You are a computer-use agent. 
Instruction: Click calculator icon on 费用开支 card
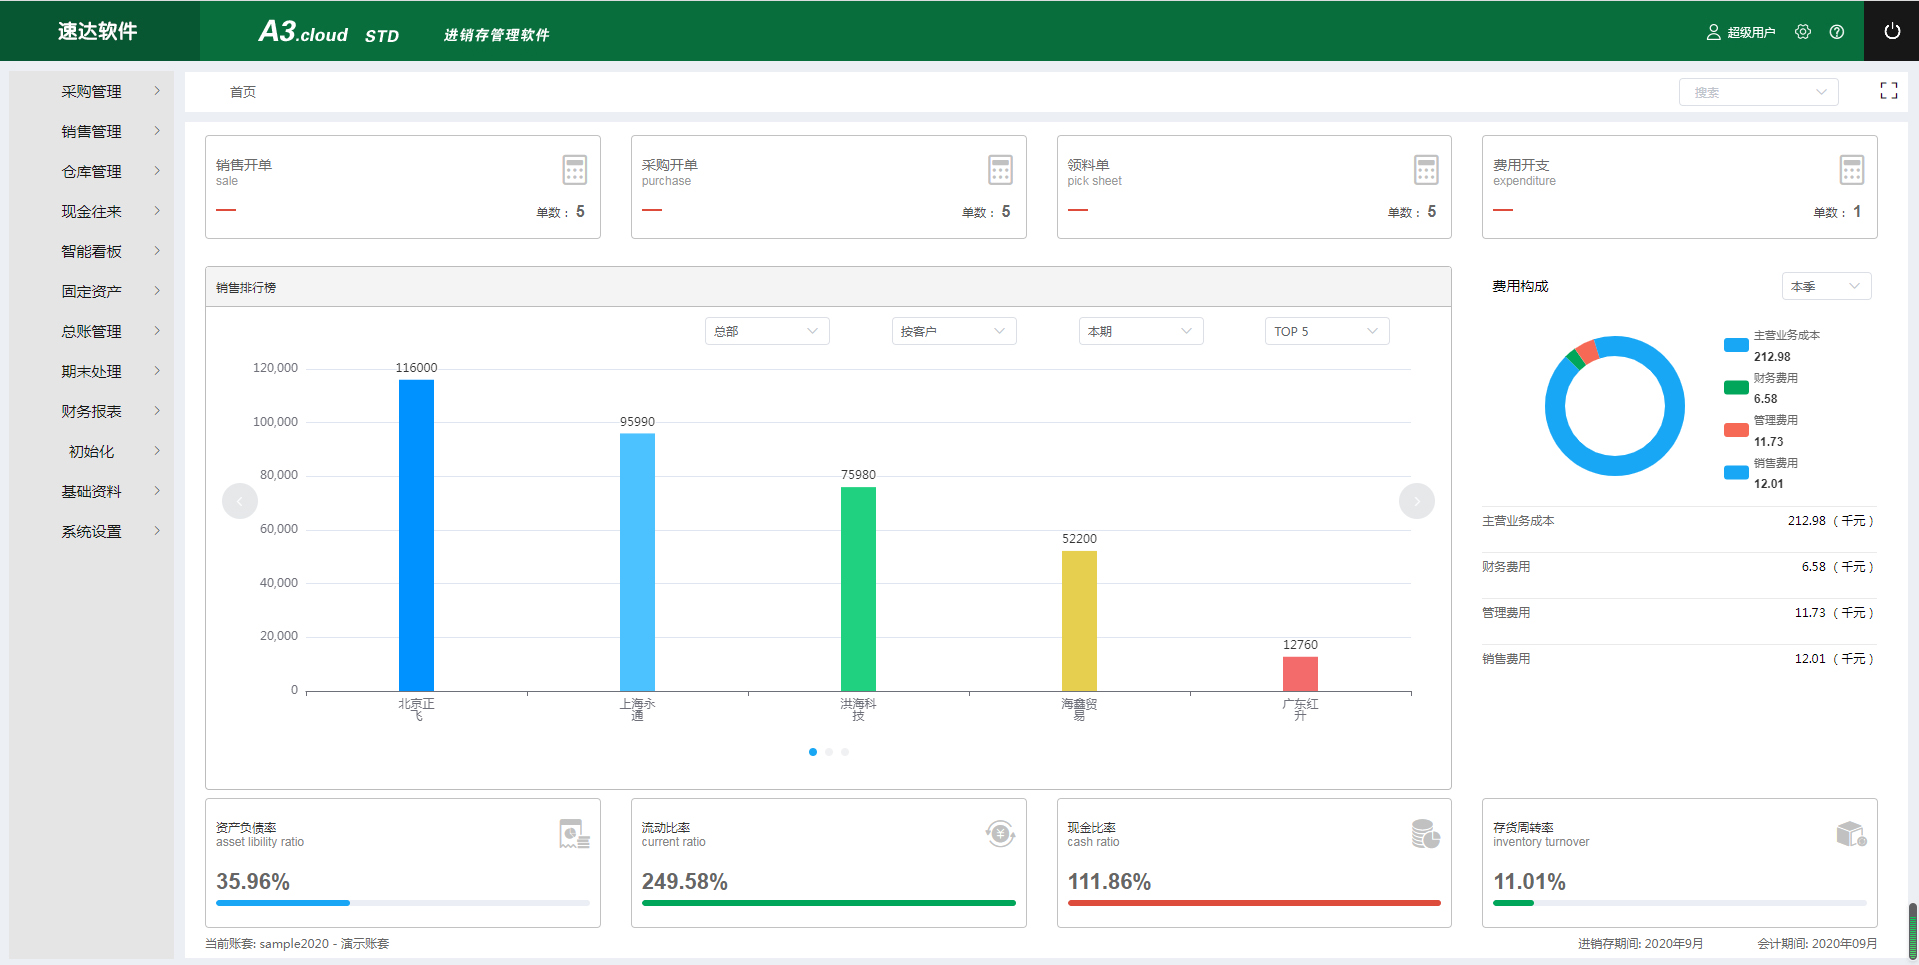(1851, 170)
